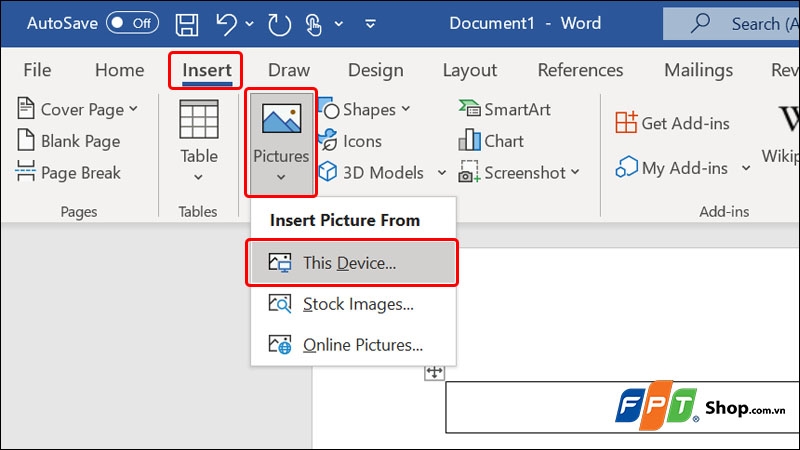Insert a Page Break
800x450 pixels.
68,173
